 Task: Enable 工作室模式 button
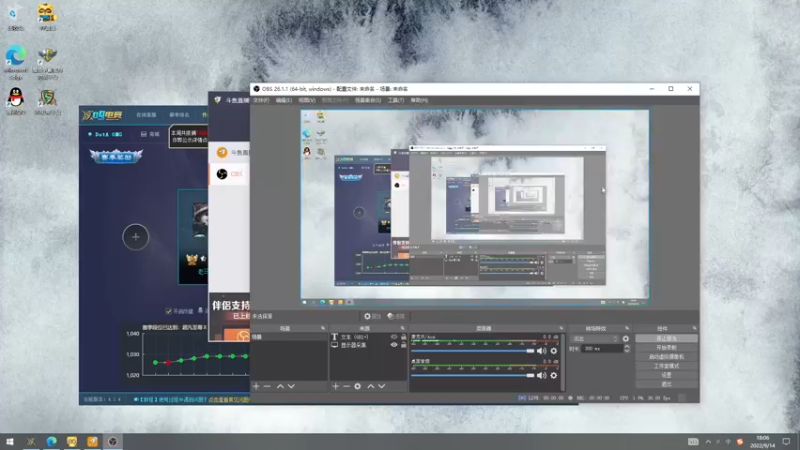[x=666, y=366]
